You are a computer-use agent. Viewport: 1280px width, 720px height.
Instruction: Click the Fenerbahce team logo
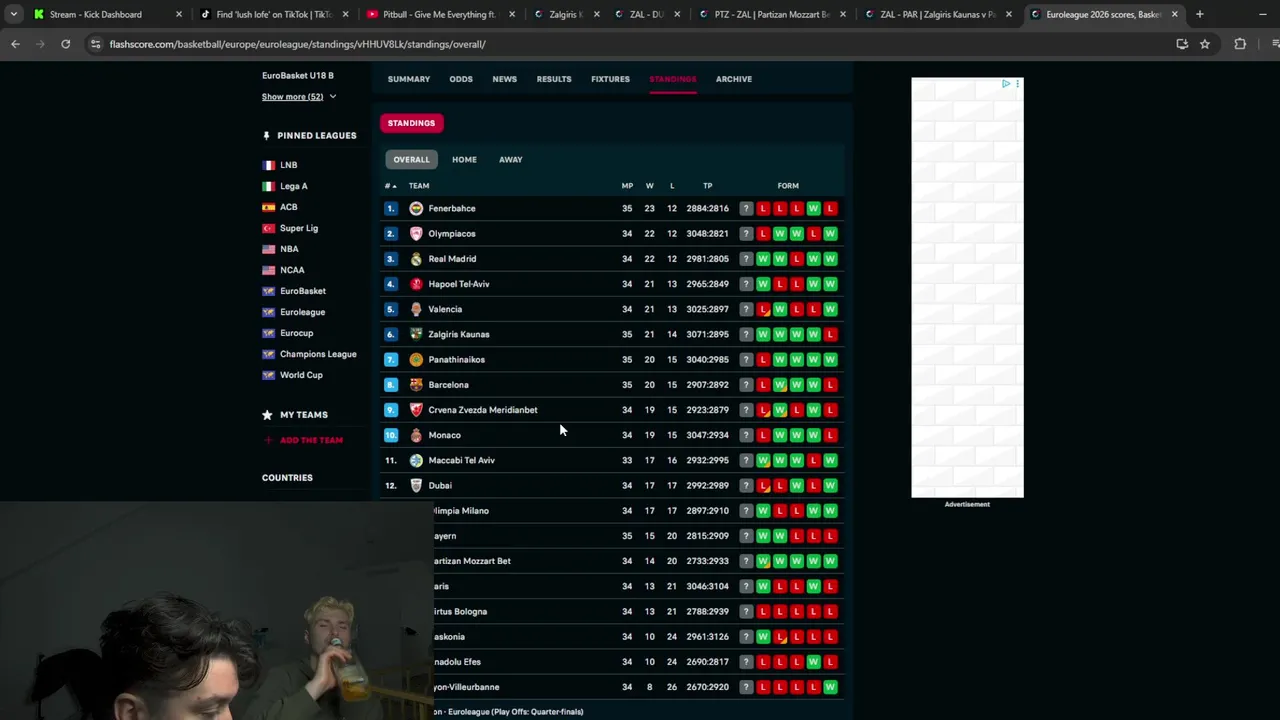coord(416,208)
